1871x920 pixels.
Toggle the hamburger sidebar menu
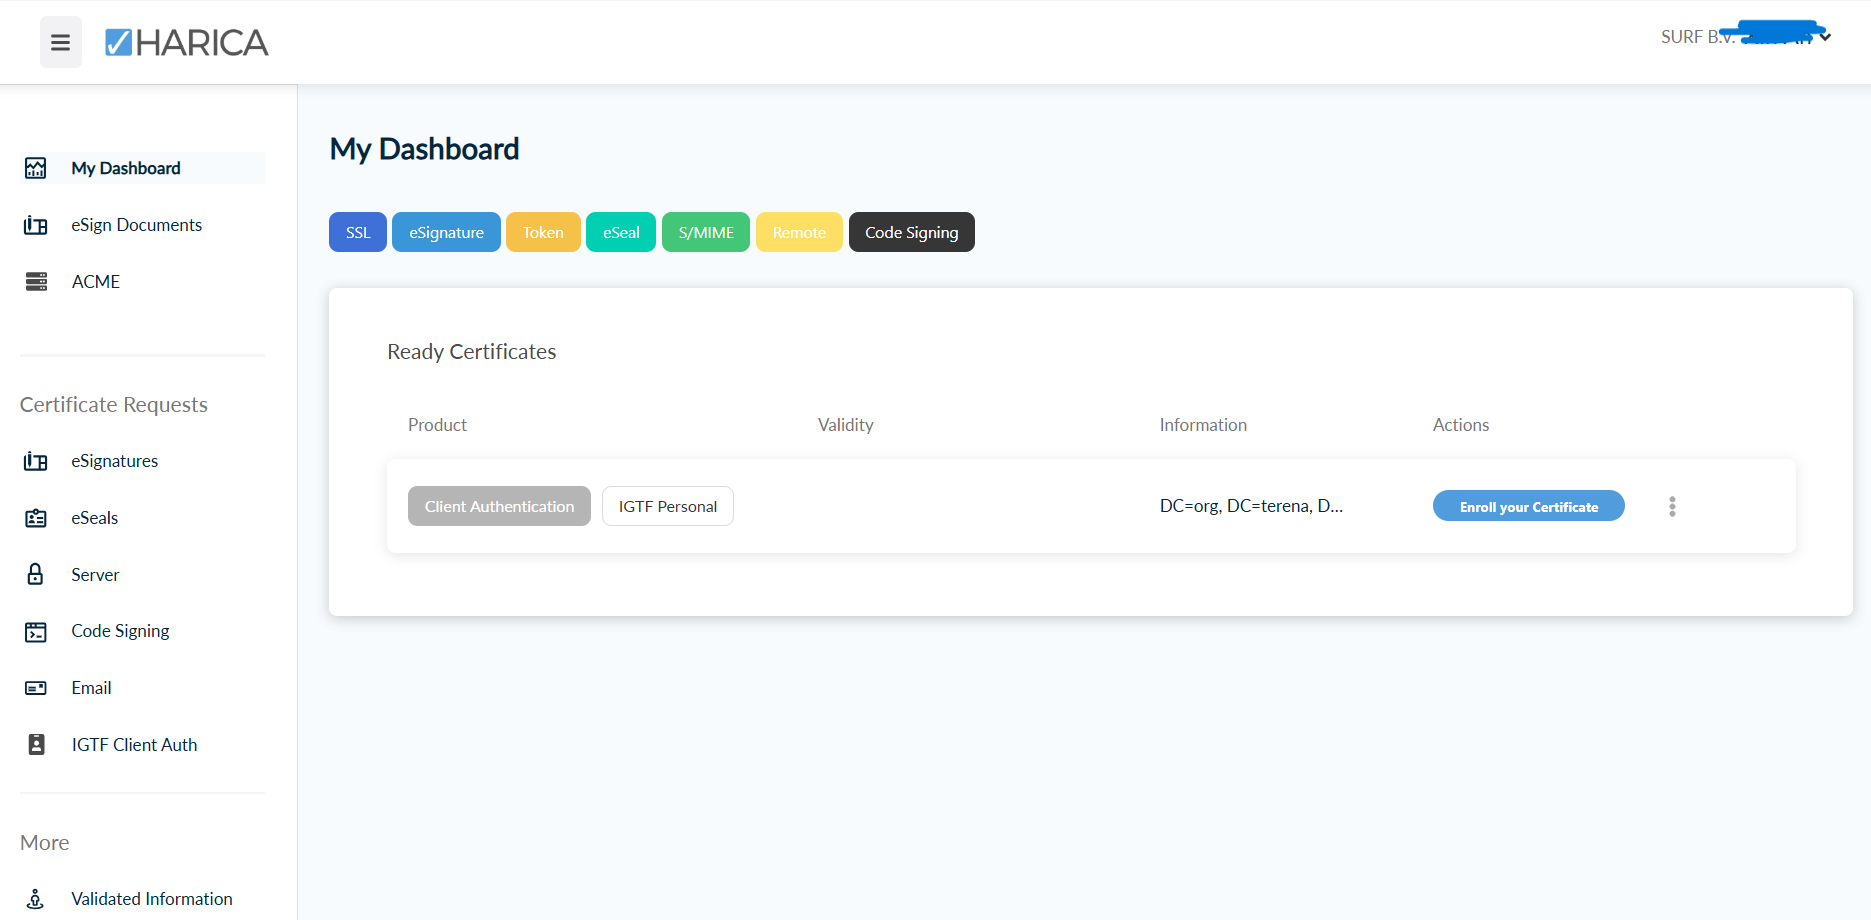(x=61, y=42)
